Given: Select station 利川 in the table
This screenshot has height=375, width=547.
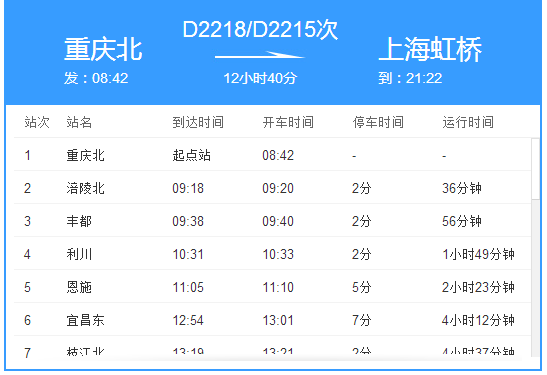Looking at the screenshot, I should coord(79,254).
